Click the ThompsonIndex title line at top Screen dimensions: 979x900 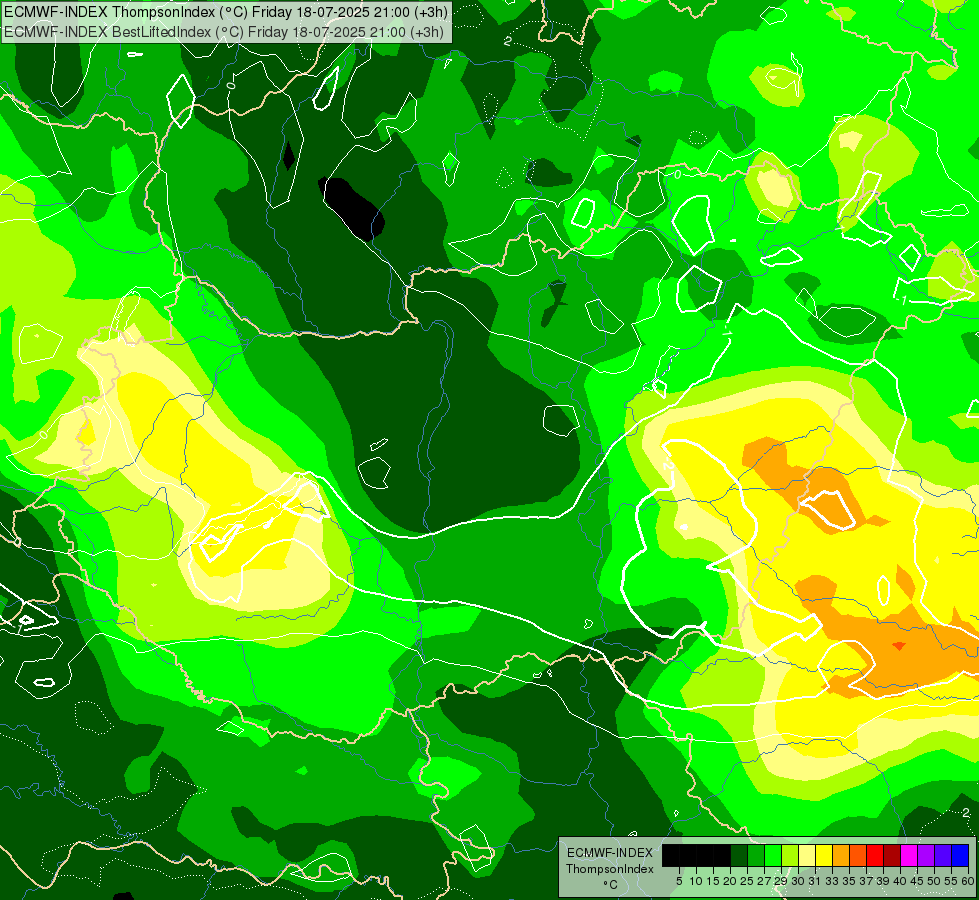tap(225, 11)
